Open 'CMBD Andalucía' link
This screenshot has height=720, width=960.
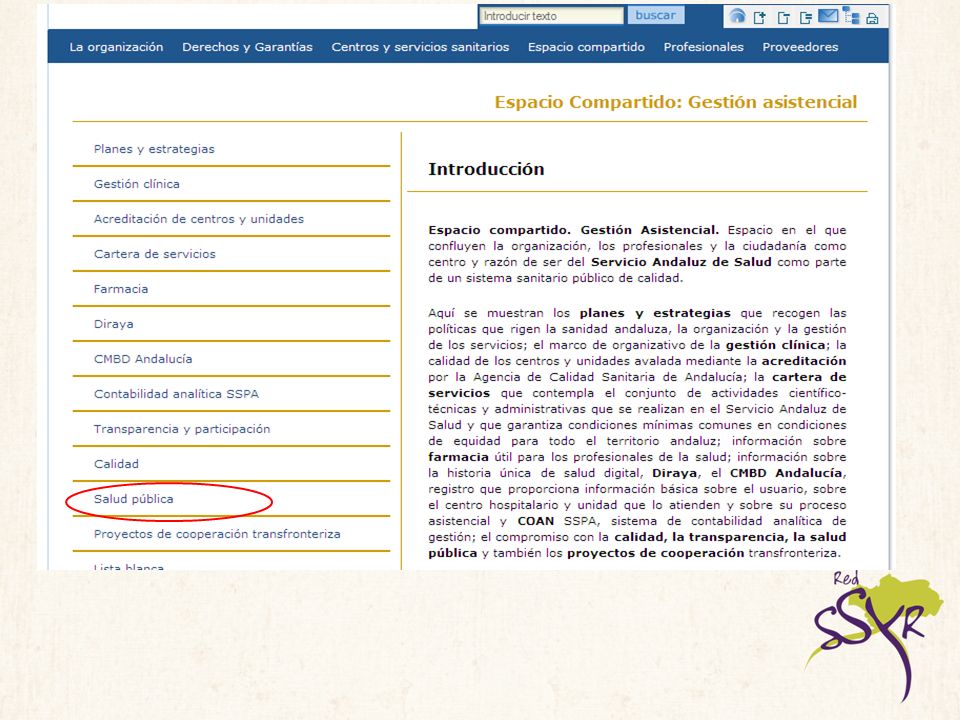pos(143,359)
